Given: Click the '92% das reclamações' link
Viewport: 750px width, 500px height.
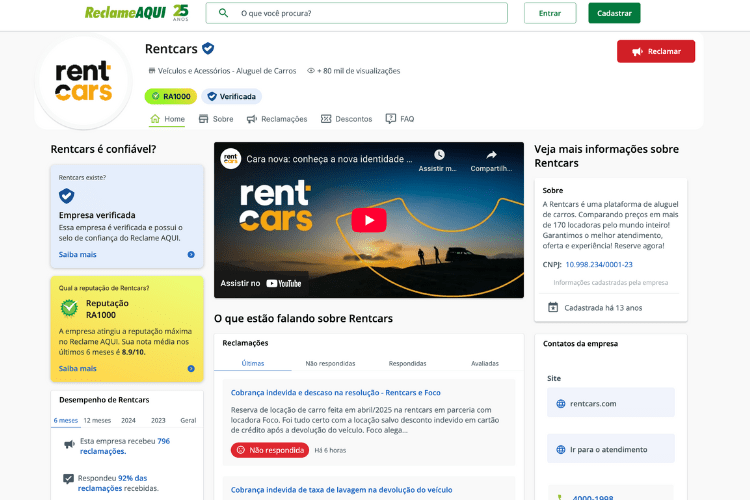Looking at the screenshot, I should click(x=112, y=483).
